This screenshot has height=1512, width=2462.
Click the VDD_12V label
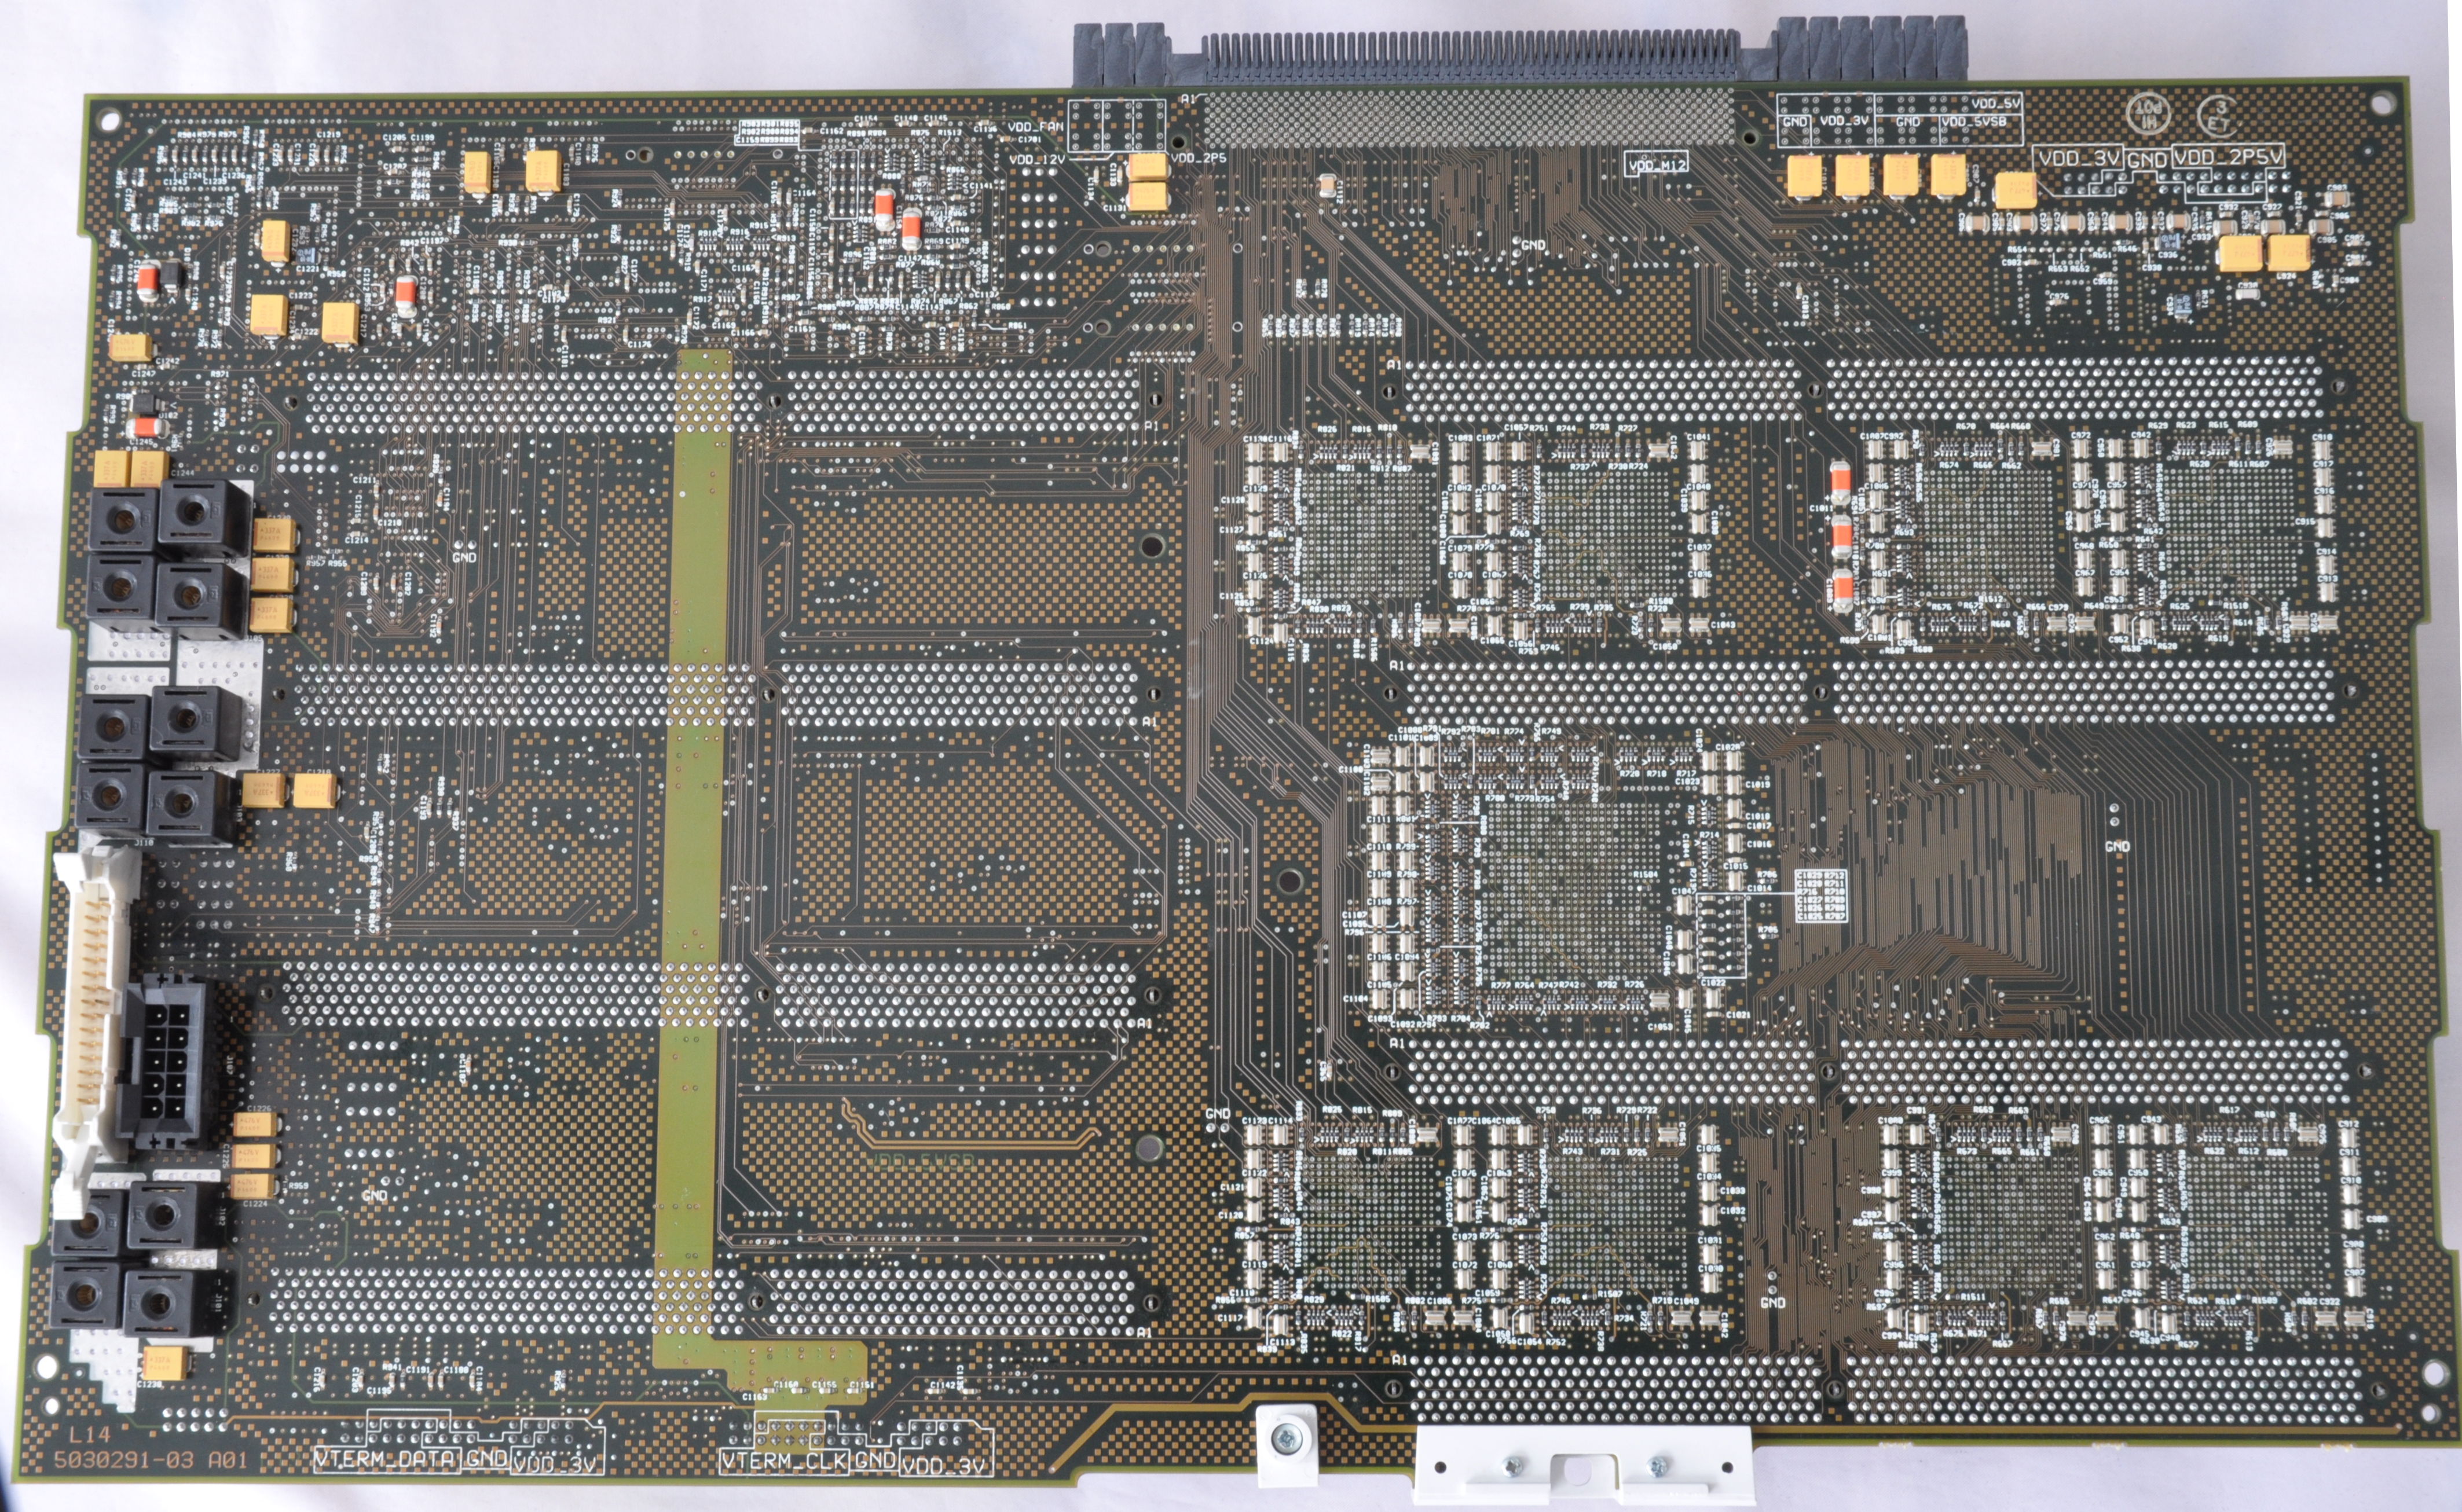coord(1036,159)
